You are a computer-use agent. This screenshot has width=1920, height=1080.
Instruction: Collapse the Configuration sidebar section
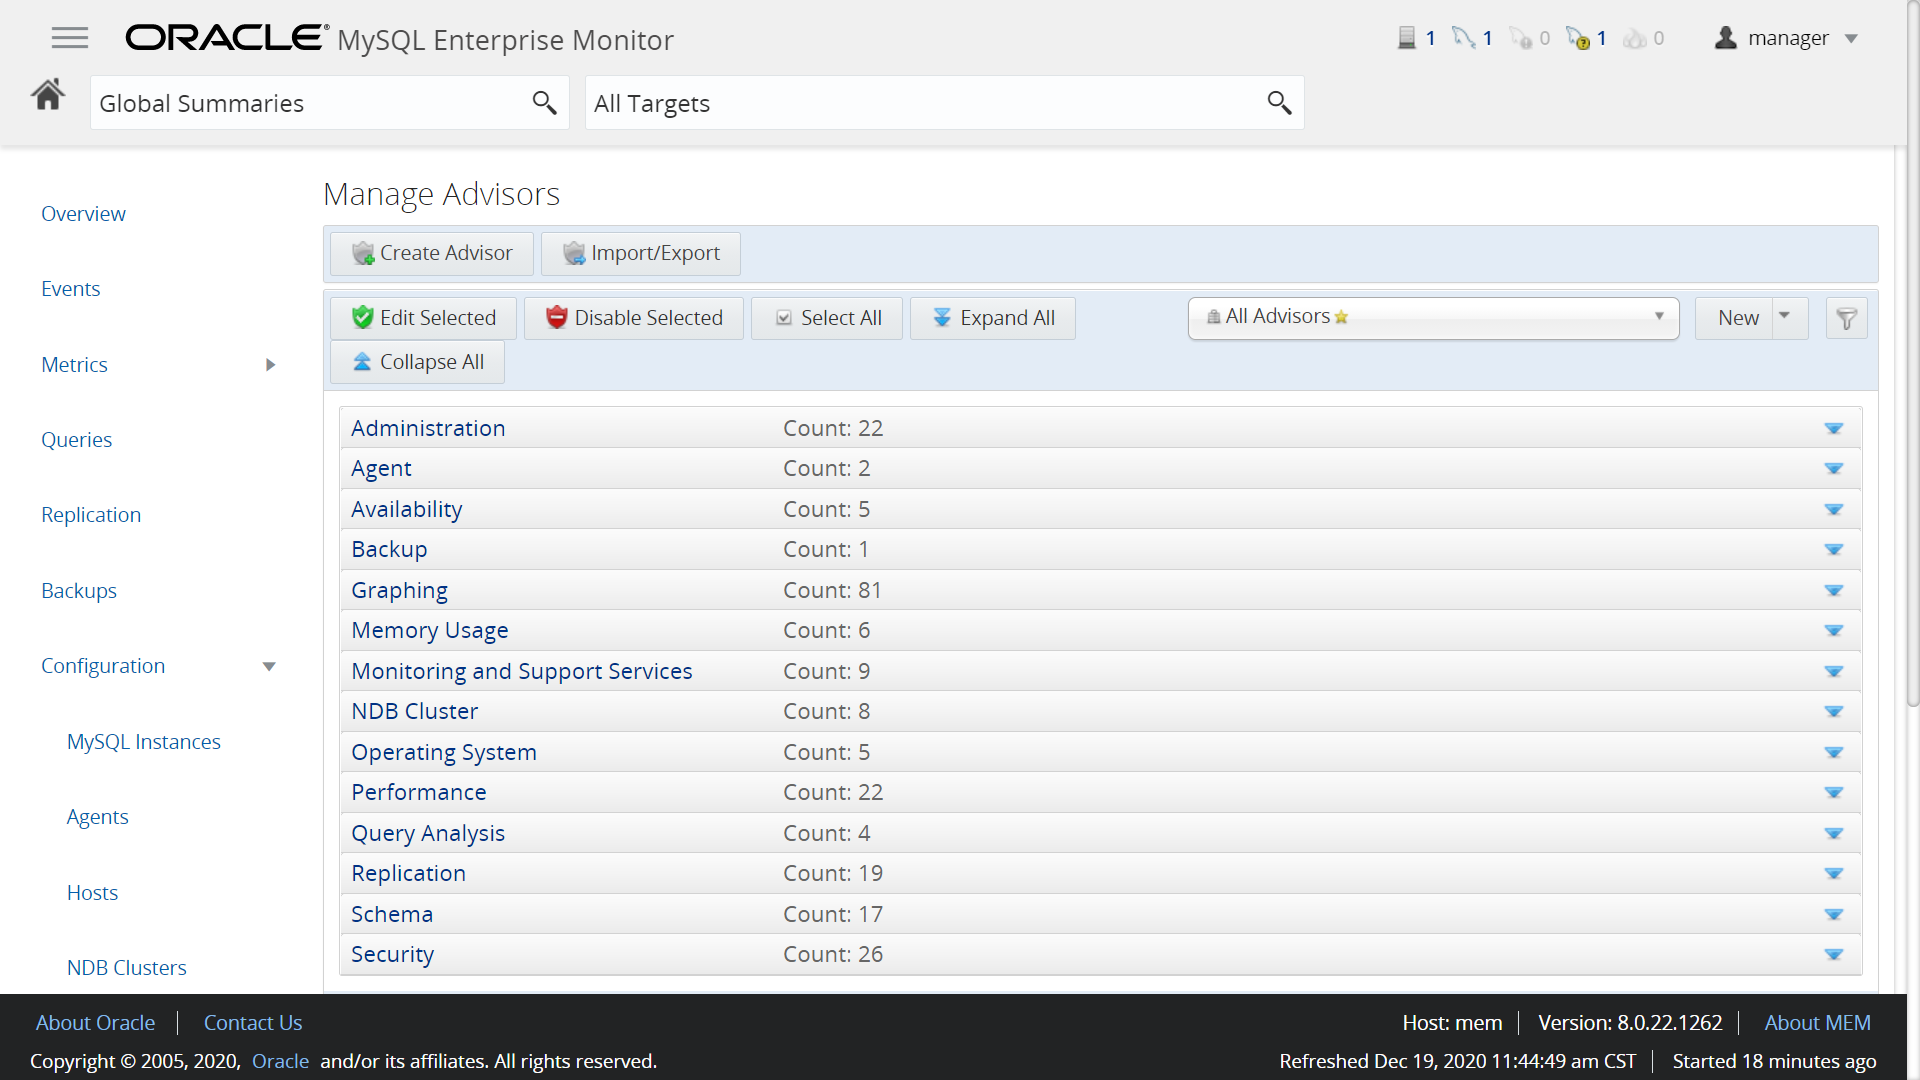(269, 667)
